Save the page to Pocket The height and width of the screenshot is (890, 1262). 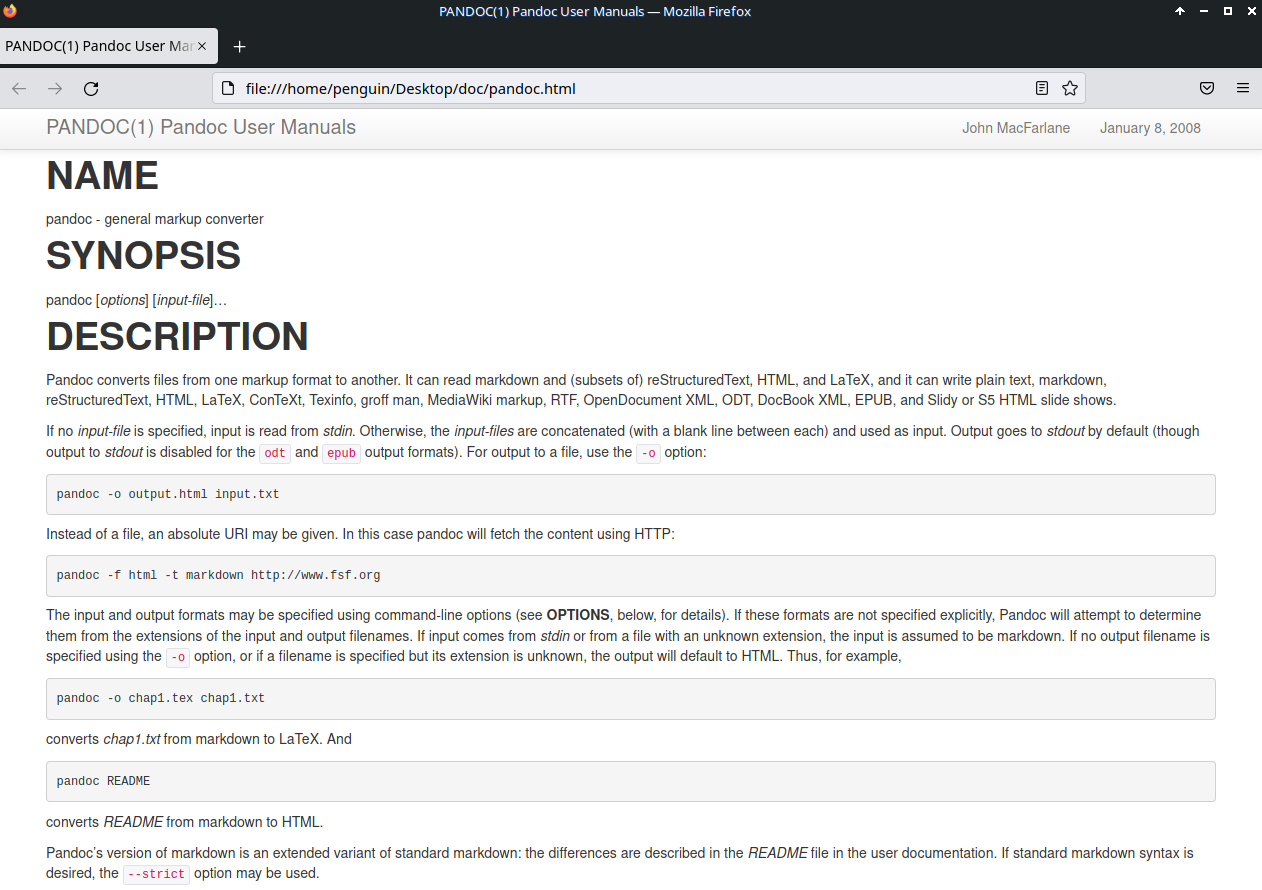[1206, 88]
